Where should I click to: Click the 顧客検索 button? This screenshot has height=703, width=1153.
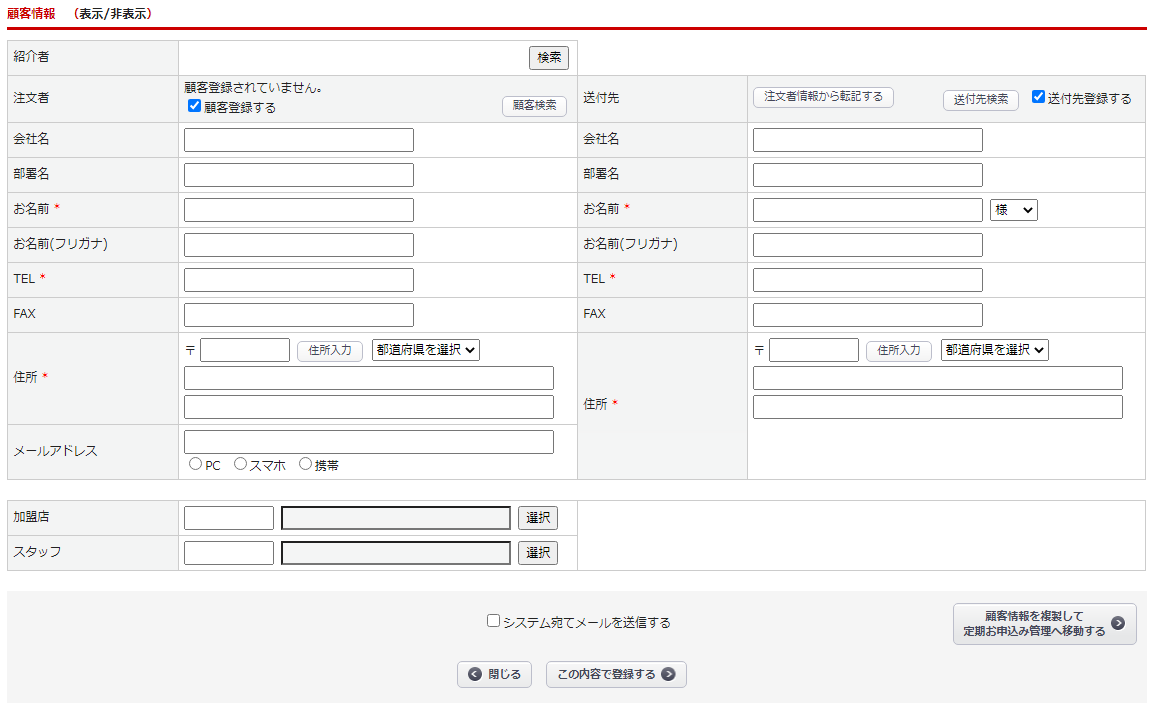pos(534,106)
